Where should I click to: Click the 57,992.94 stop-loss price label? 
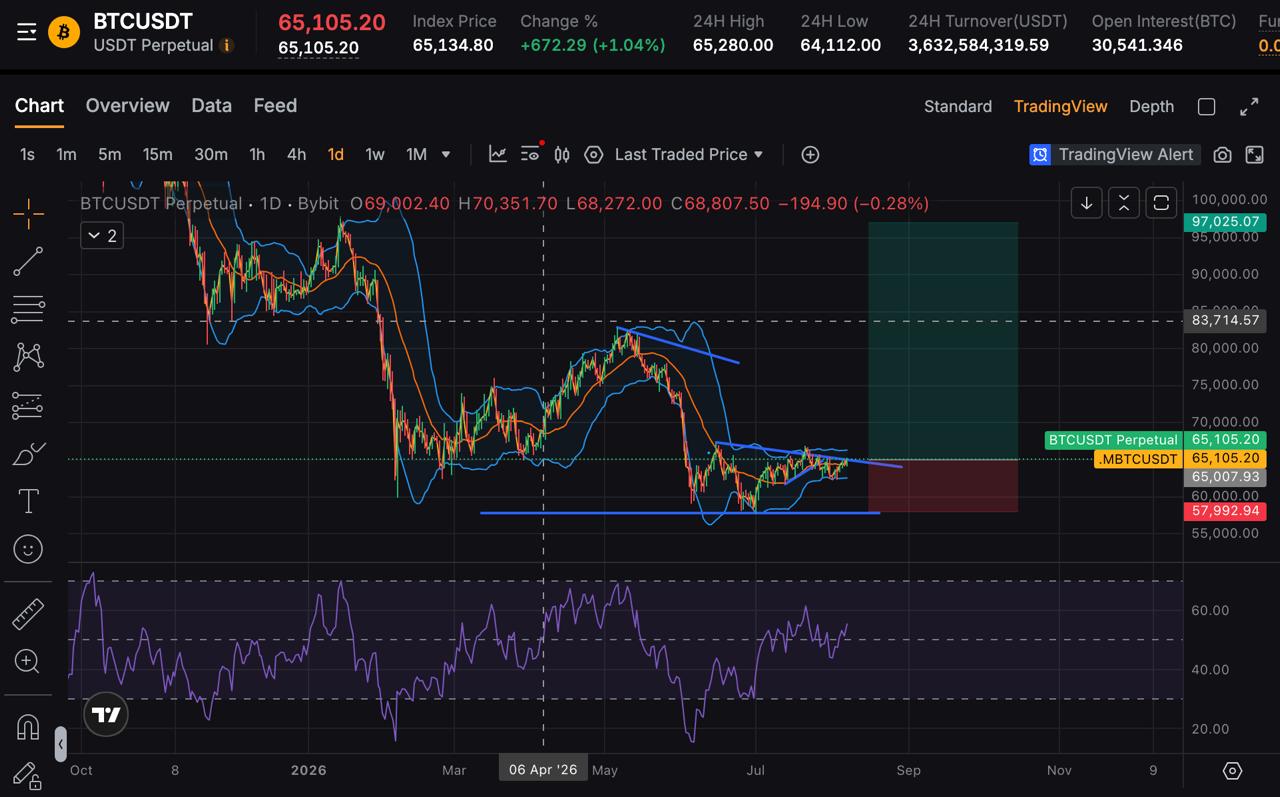coord(1226,511)
